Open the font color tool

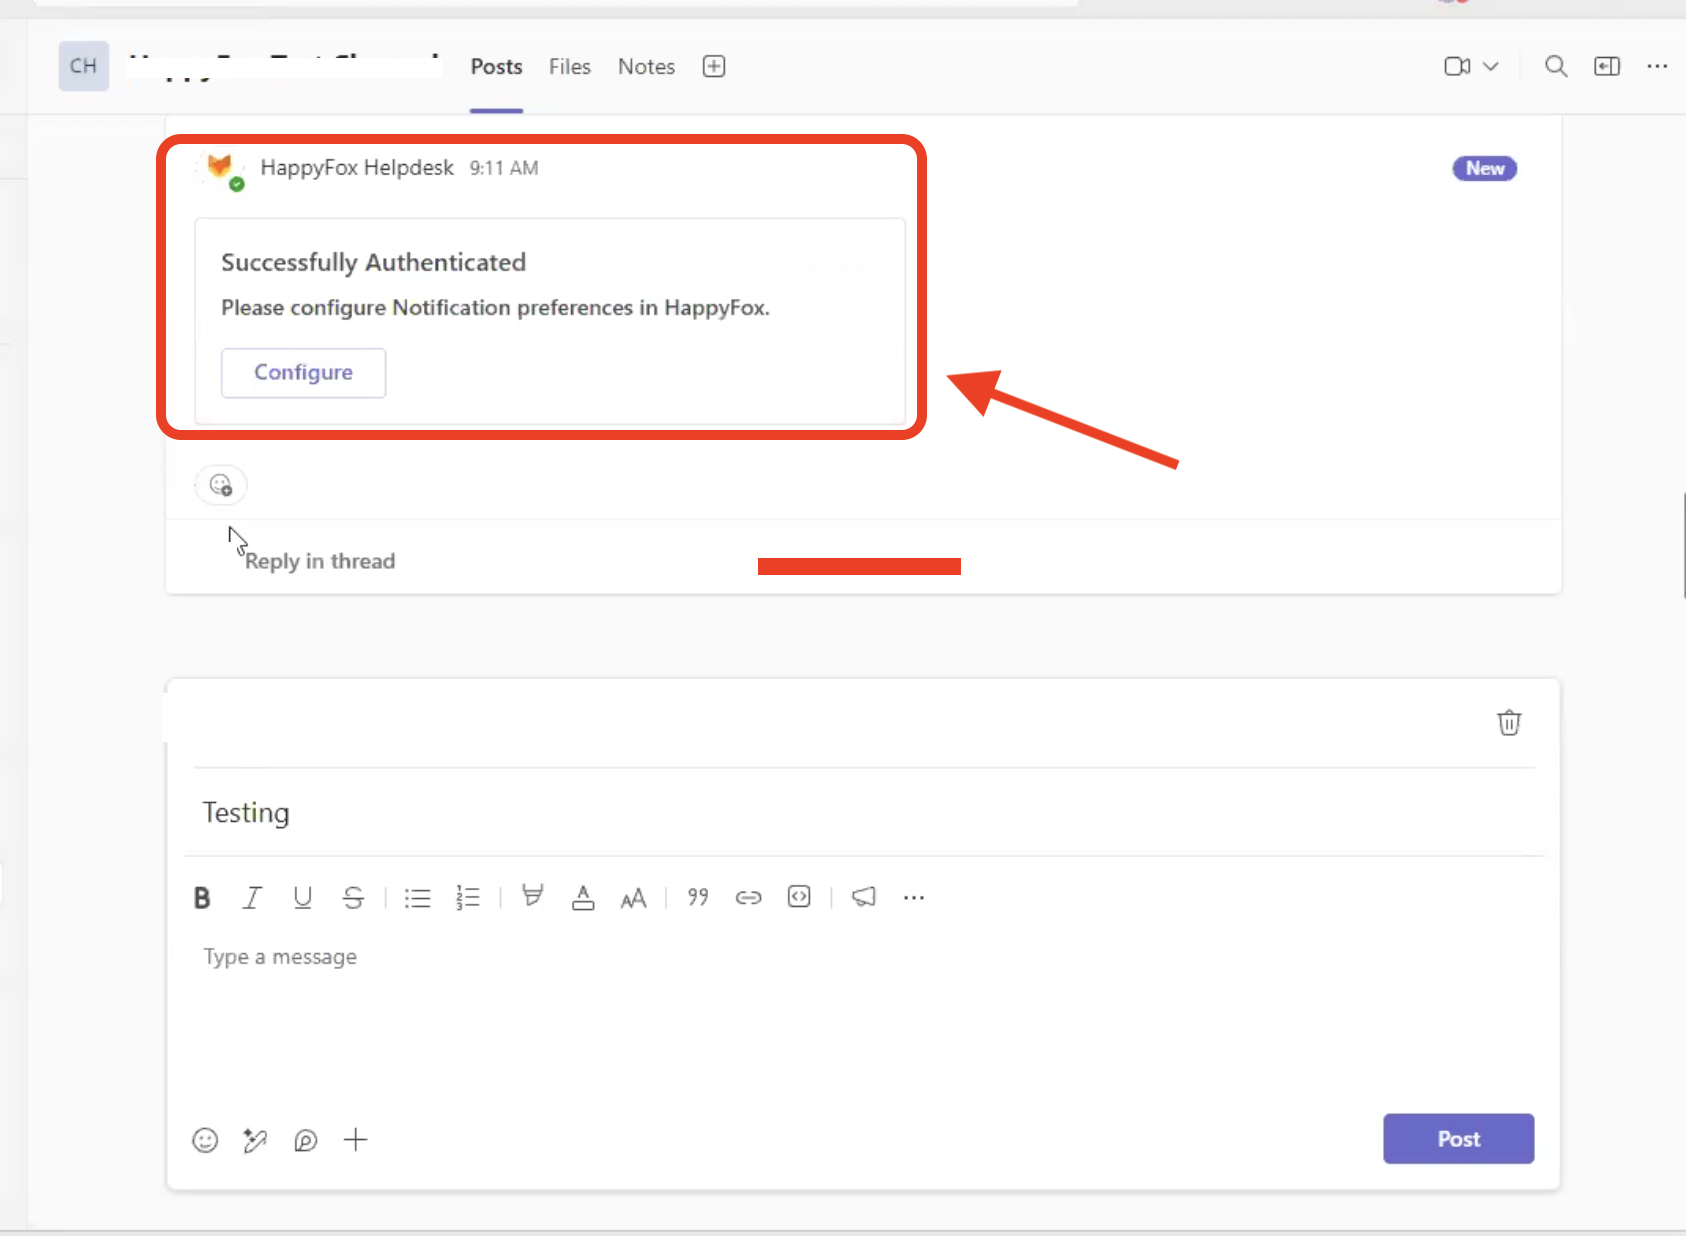(583, 898)
